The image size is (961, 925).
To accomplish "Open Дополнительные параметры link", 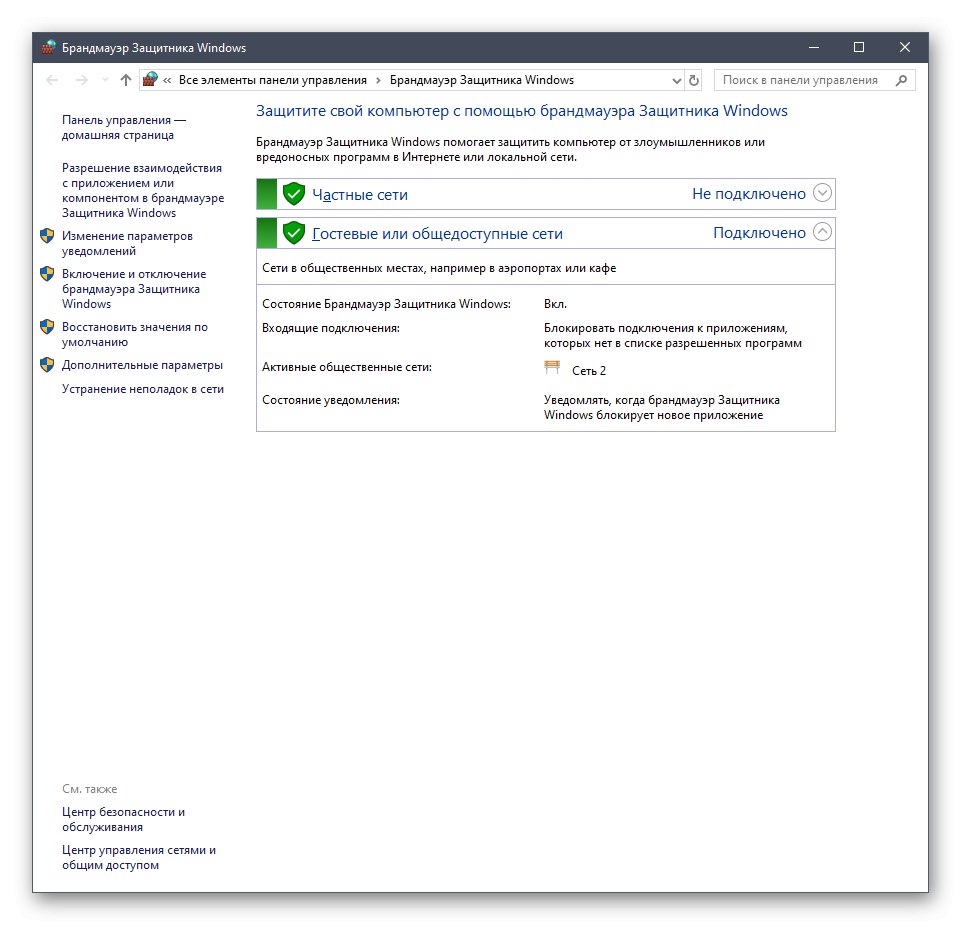I will pyautogui.click(x=142, y=365).
